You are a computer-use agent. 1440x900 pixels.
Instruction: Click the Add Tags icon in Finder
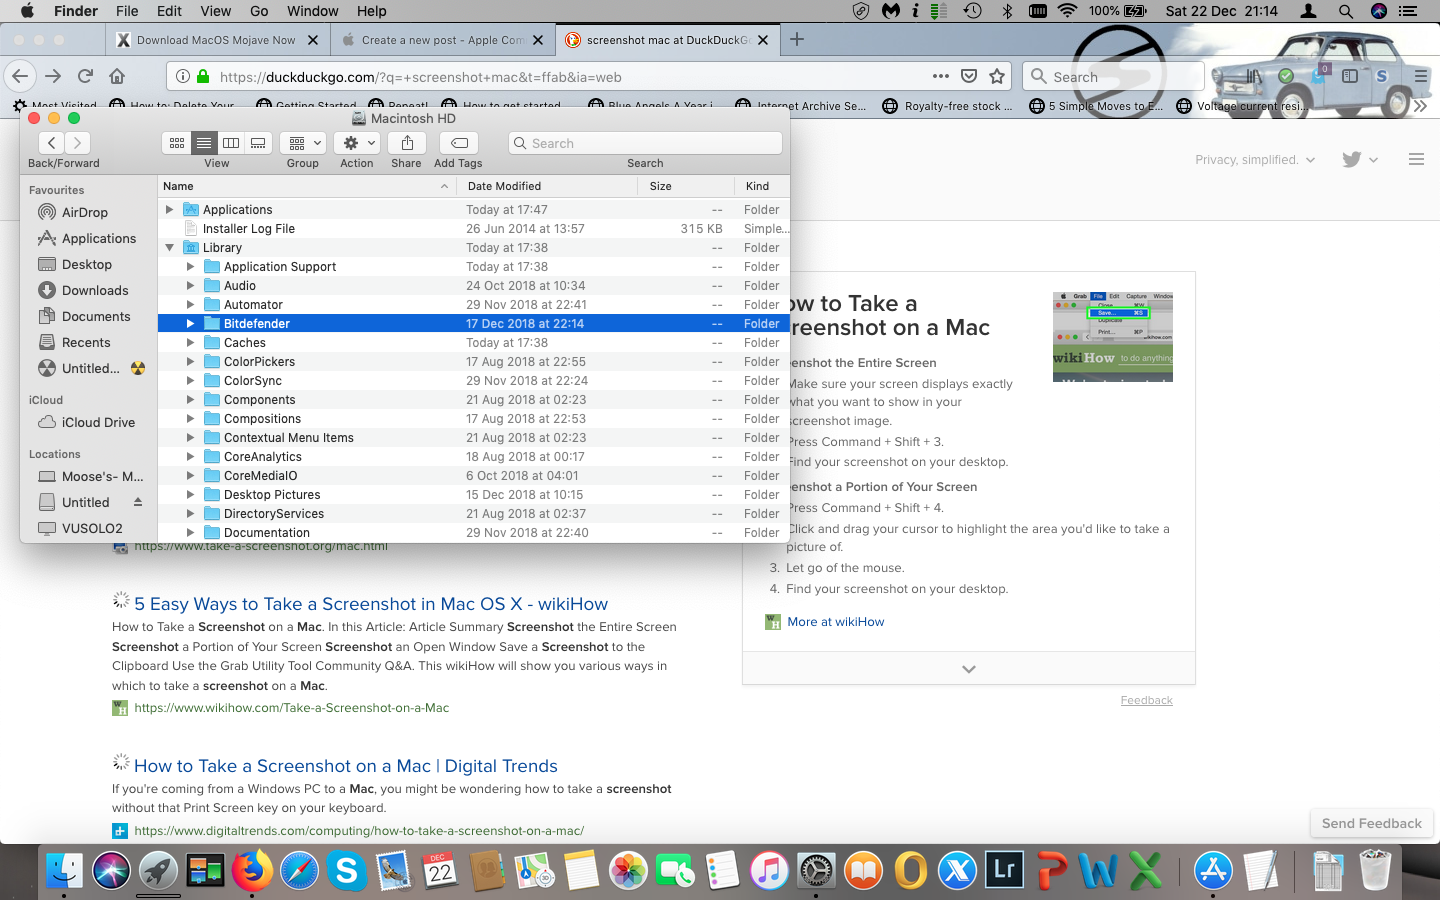(x=459, y=143)
